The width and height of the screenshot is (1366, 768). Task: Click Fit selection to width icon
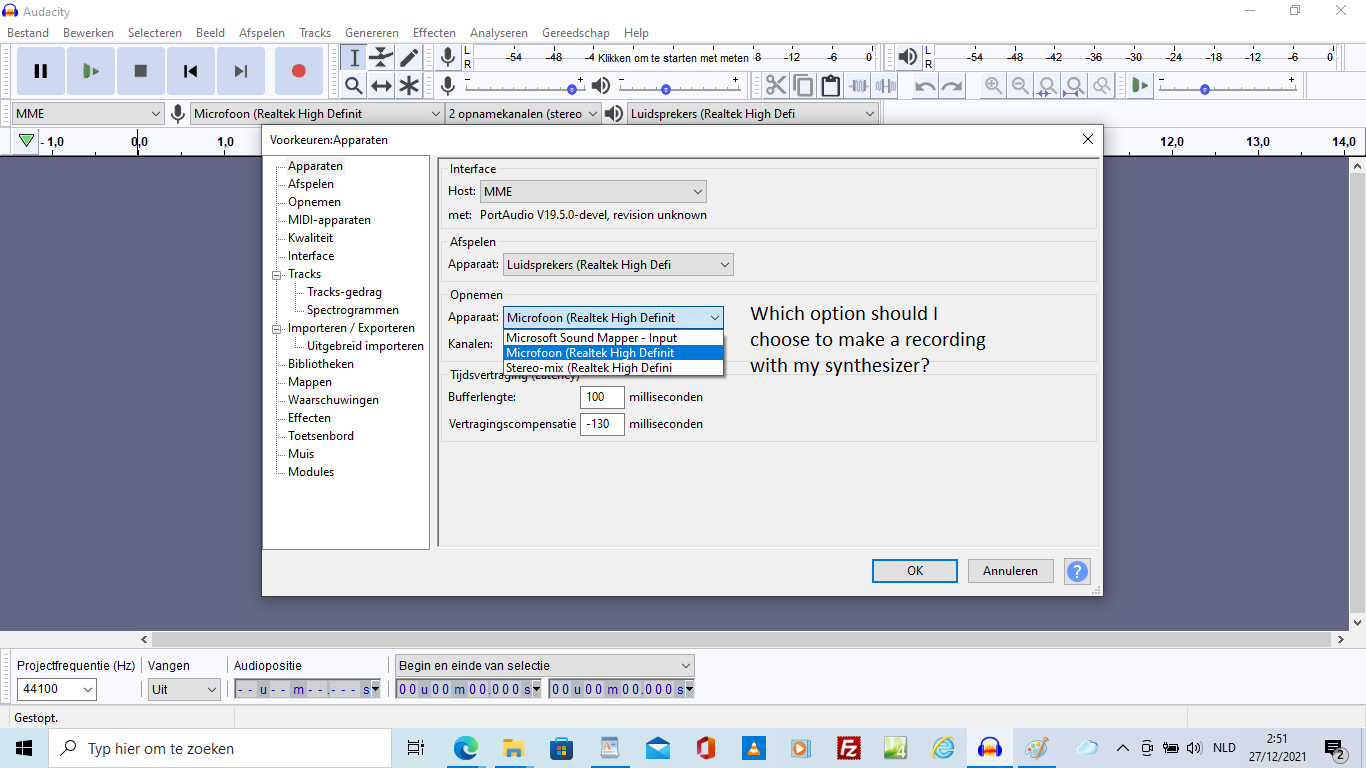1047,85
